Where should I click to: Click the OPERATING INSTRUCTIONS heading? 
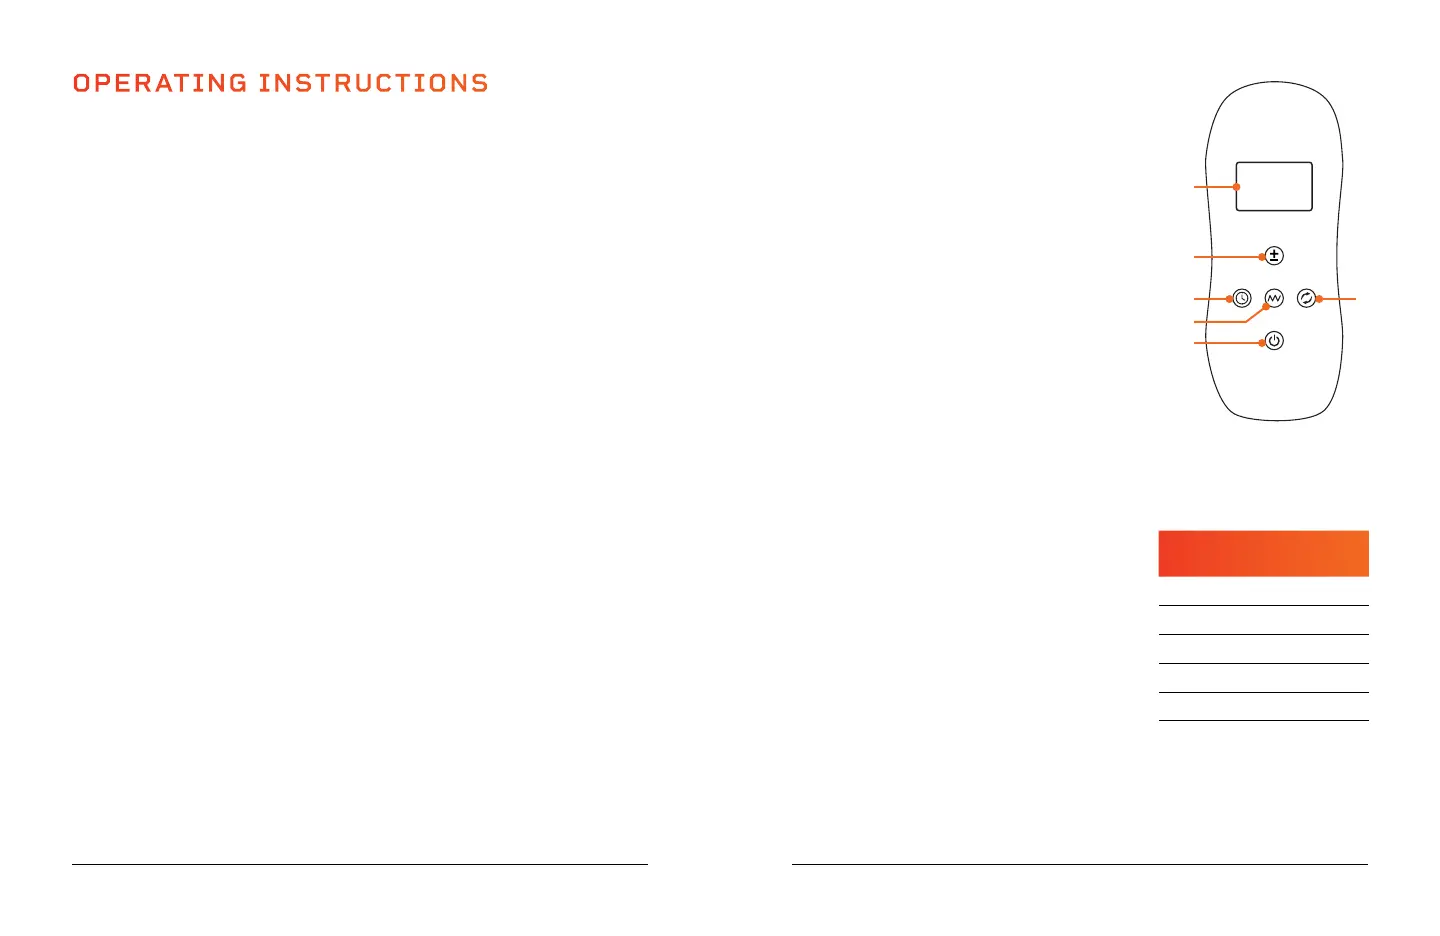pos(280,83)
